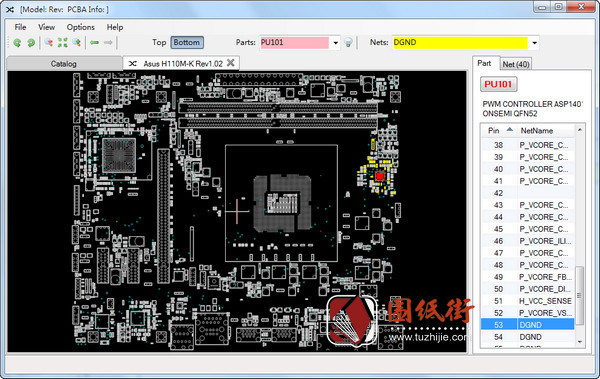Select pin 53 DGND row

(x=528, y=325)
